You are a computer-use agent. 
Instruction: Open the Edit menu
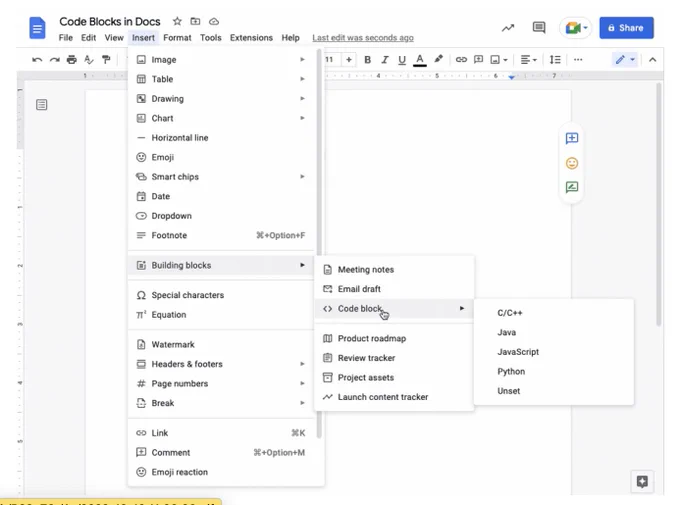click(x=88, y=38)
